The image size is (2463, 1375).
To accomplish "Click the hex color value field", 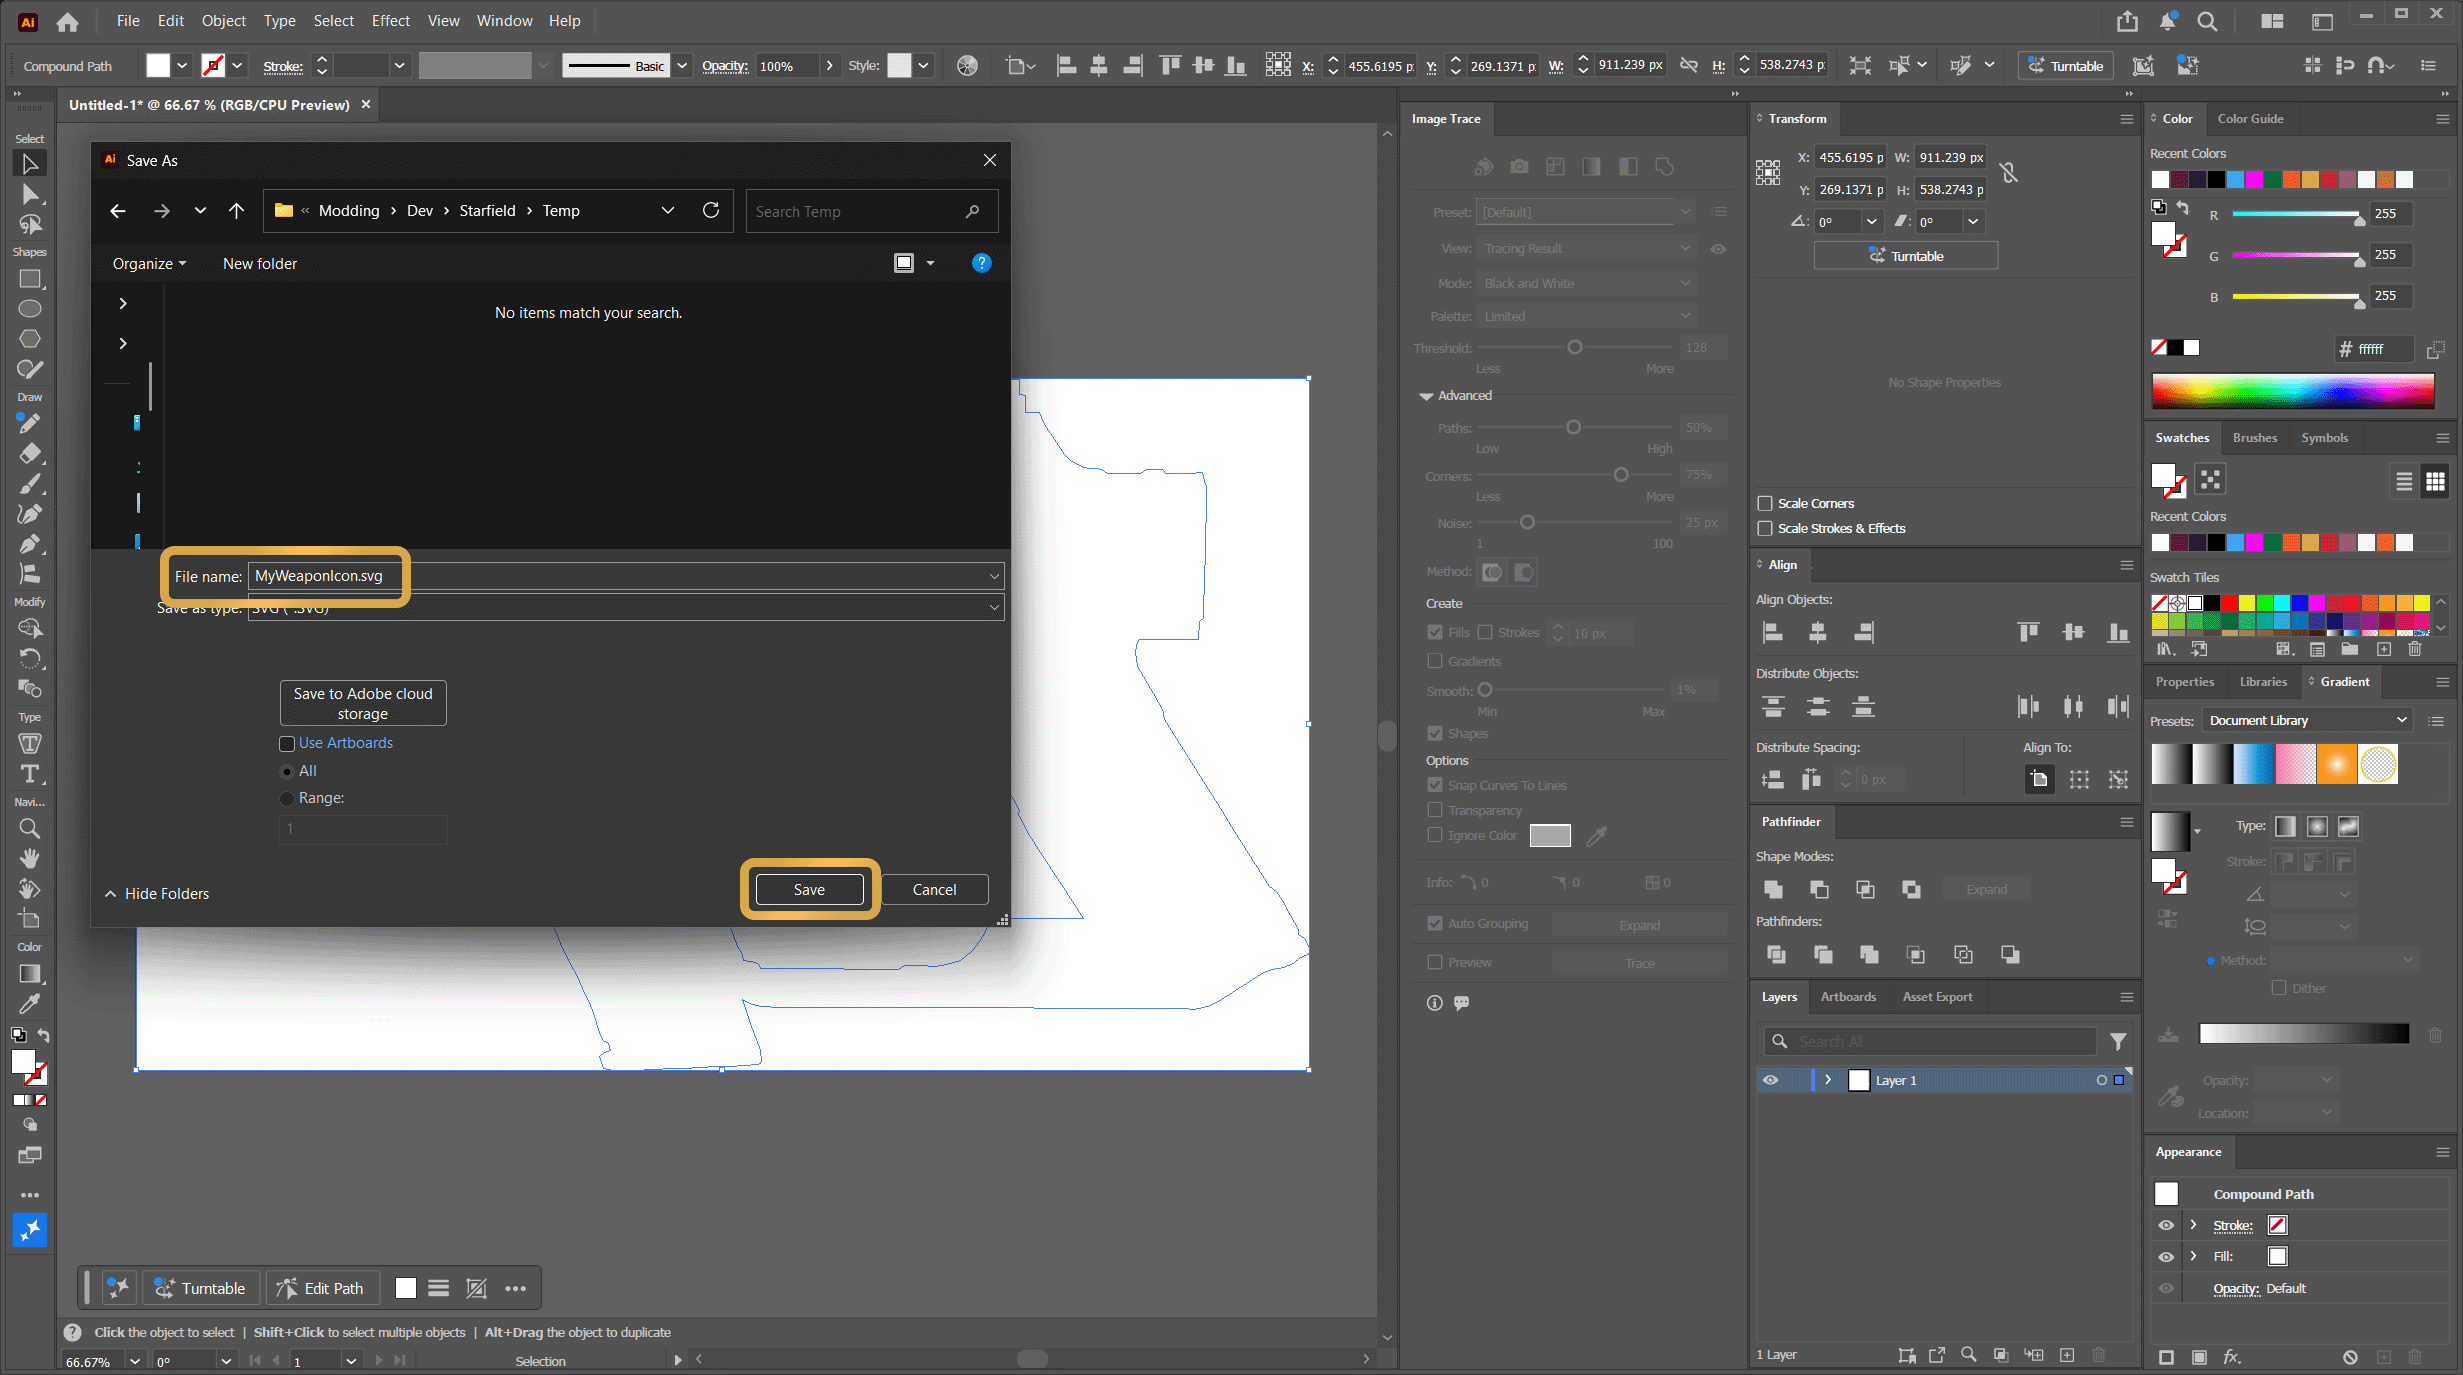I will (x=2385, y=348).
